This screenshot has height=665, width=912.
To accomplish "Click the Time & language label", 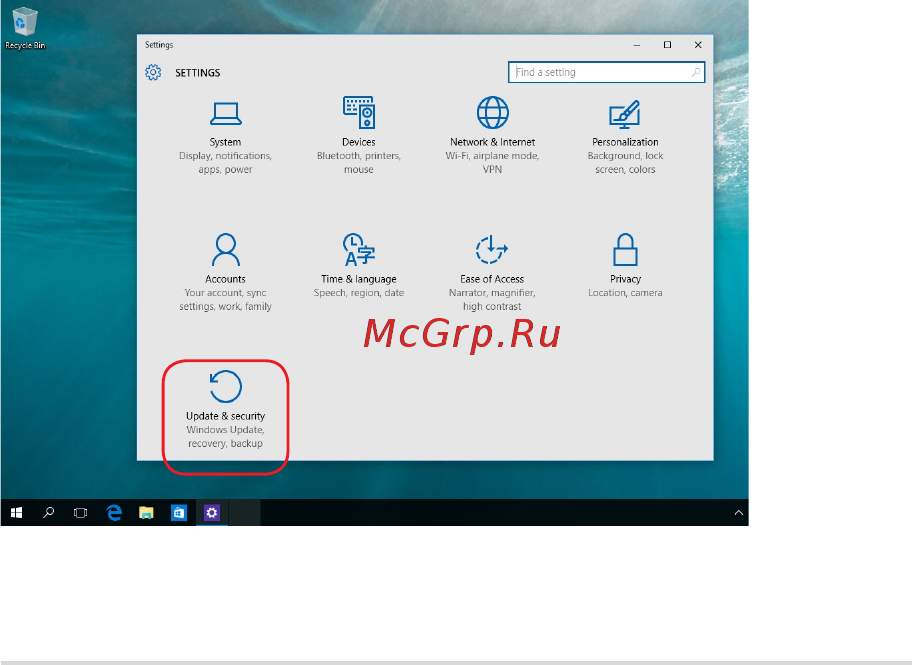I will [359, 279].
